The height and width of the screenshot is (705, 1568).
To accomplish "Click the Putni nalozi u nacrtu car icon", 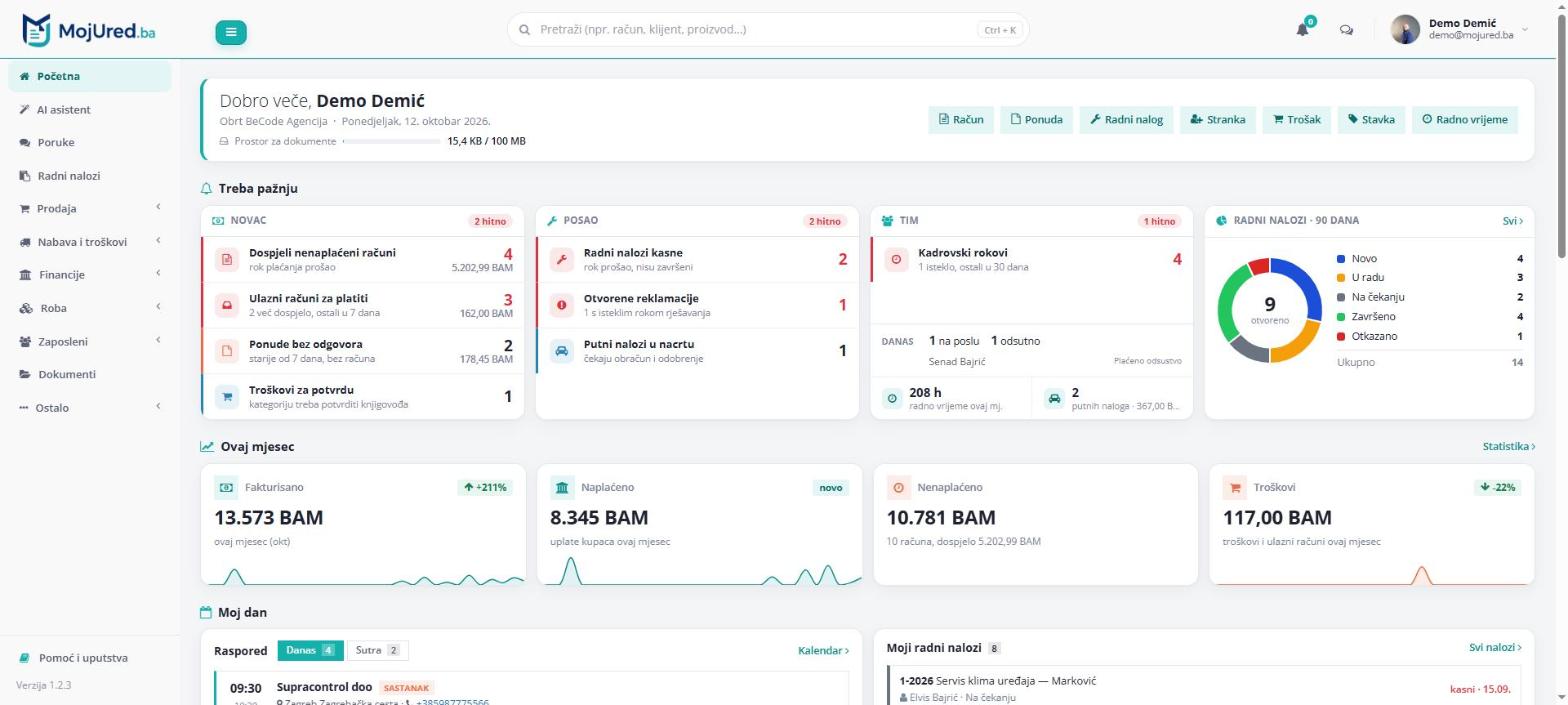I will (x=562, y=351).
